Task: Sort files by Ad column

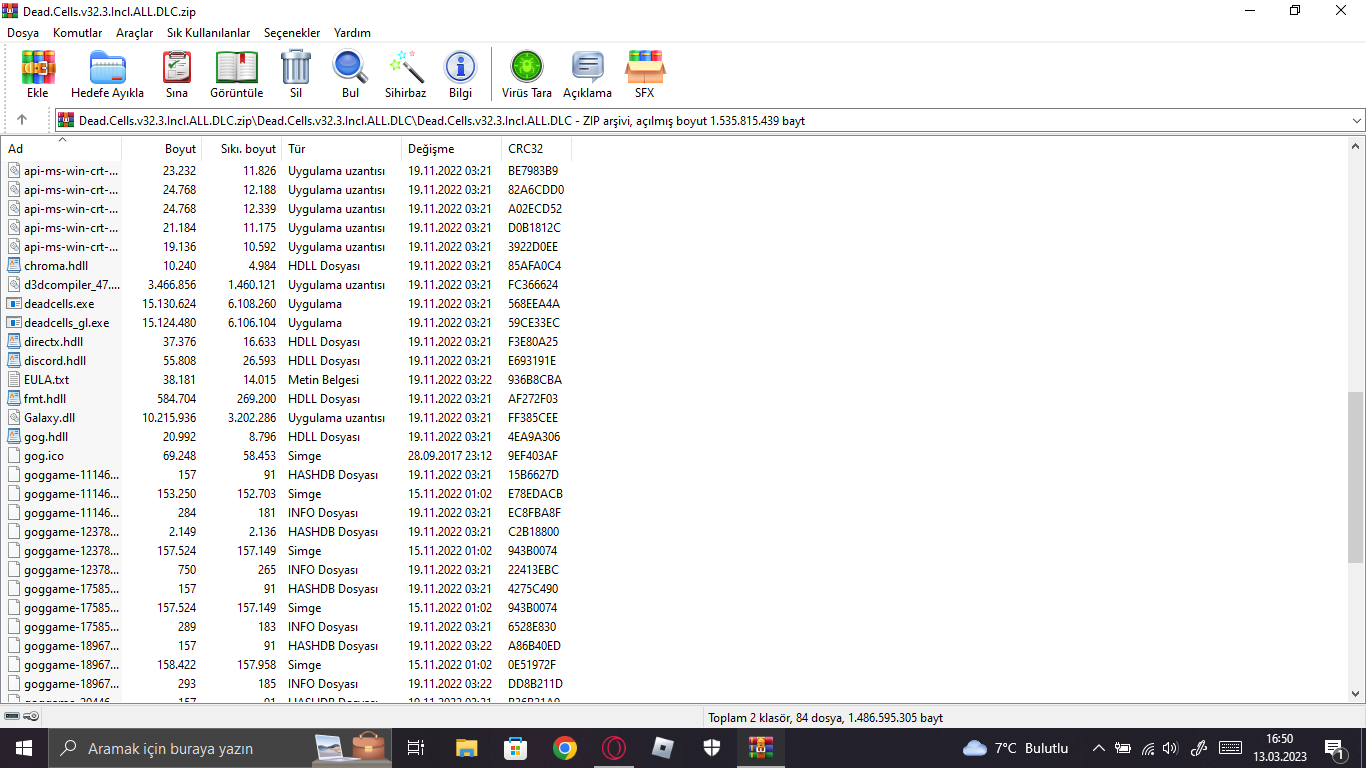Action: click(x=61, y=149)
